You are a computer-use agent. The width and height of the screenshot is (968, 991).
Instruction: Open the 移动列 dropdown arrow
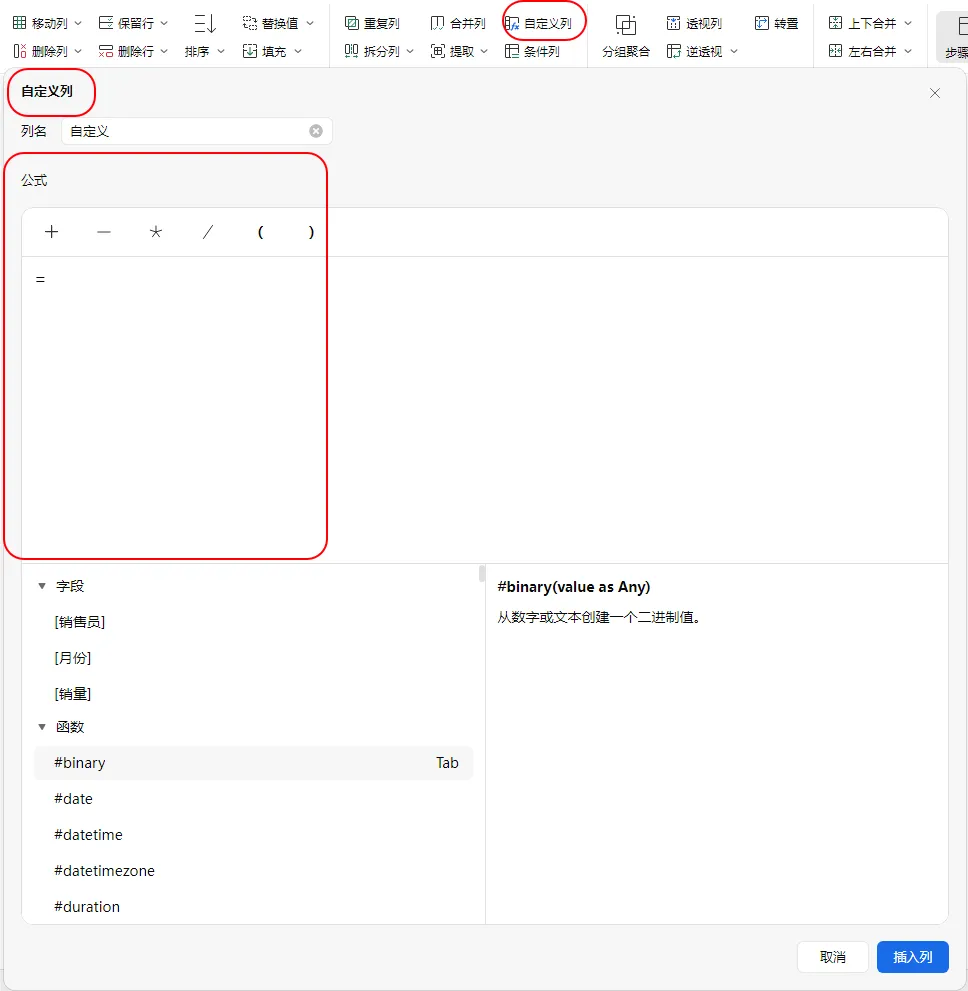tap(78, 23)
